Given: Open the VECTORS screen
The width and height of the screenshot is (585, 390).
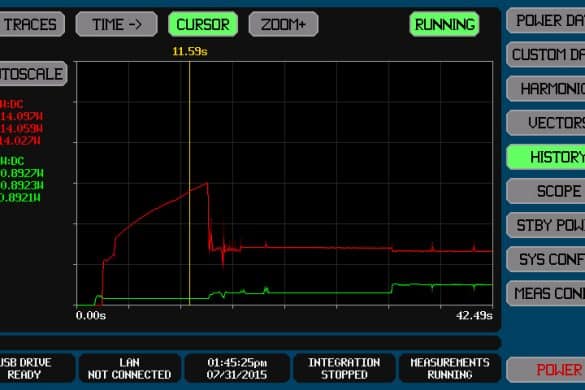Looking at the screenshot, I should pos(546,123).
